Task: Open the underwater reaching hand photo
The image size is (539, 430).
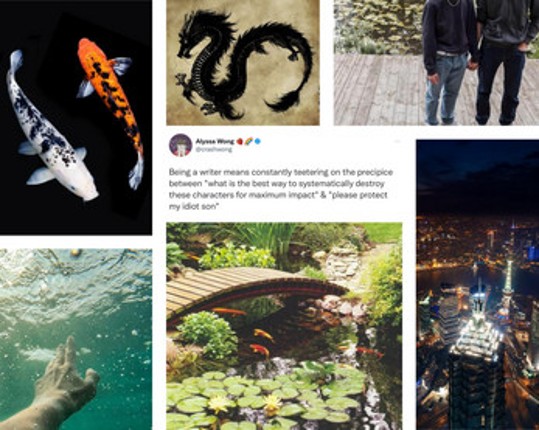Action: pyautogui.click(x=76, y=339)
